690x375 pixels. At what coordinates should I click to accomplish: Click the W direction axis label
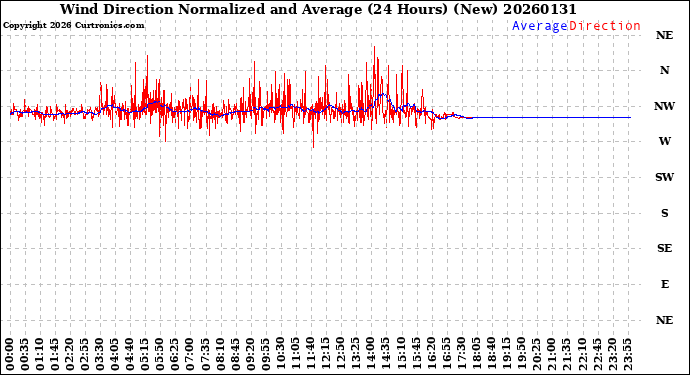[x=664, y=141]
